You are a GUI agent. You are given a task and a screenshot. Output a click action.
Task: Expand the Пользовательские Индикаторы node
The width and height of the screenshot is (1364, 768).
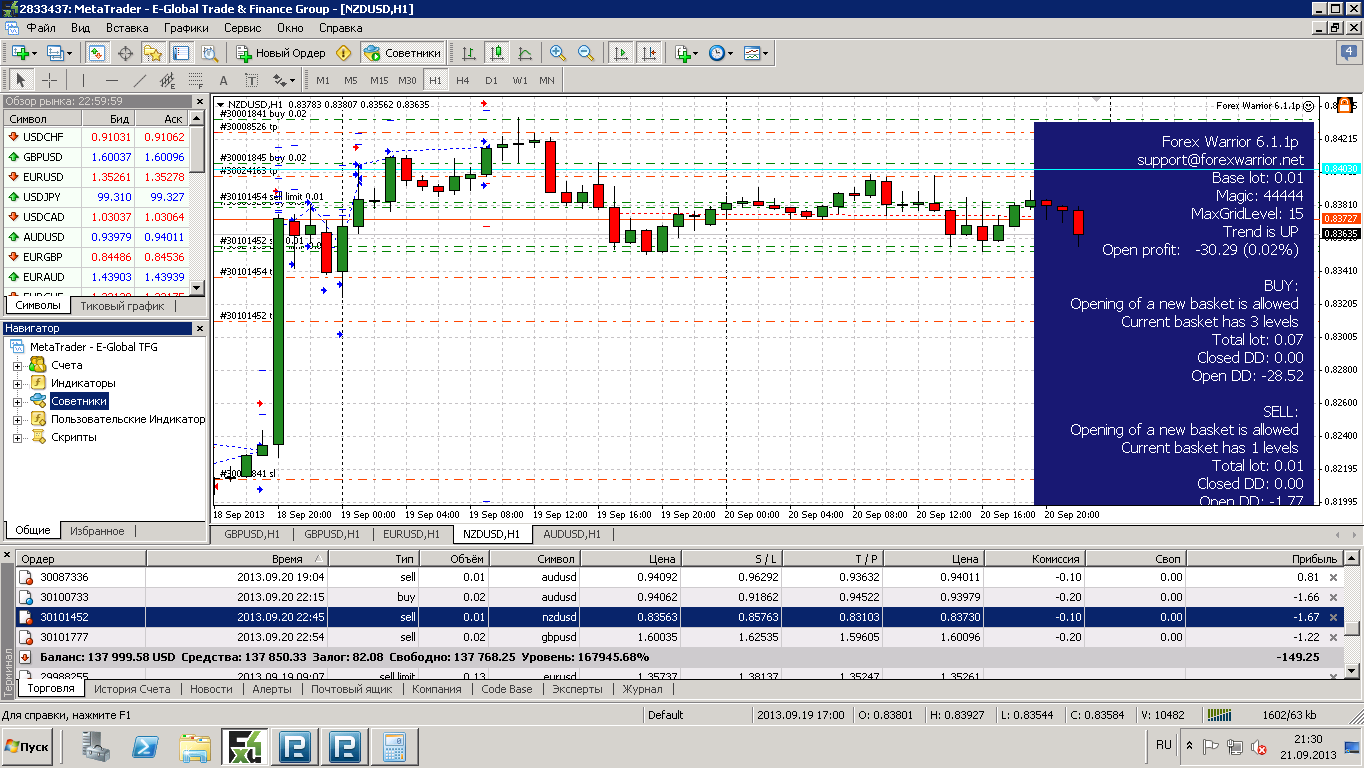[17, 420]
